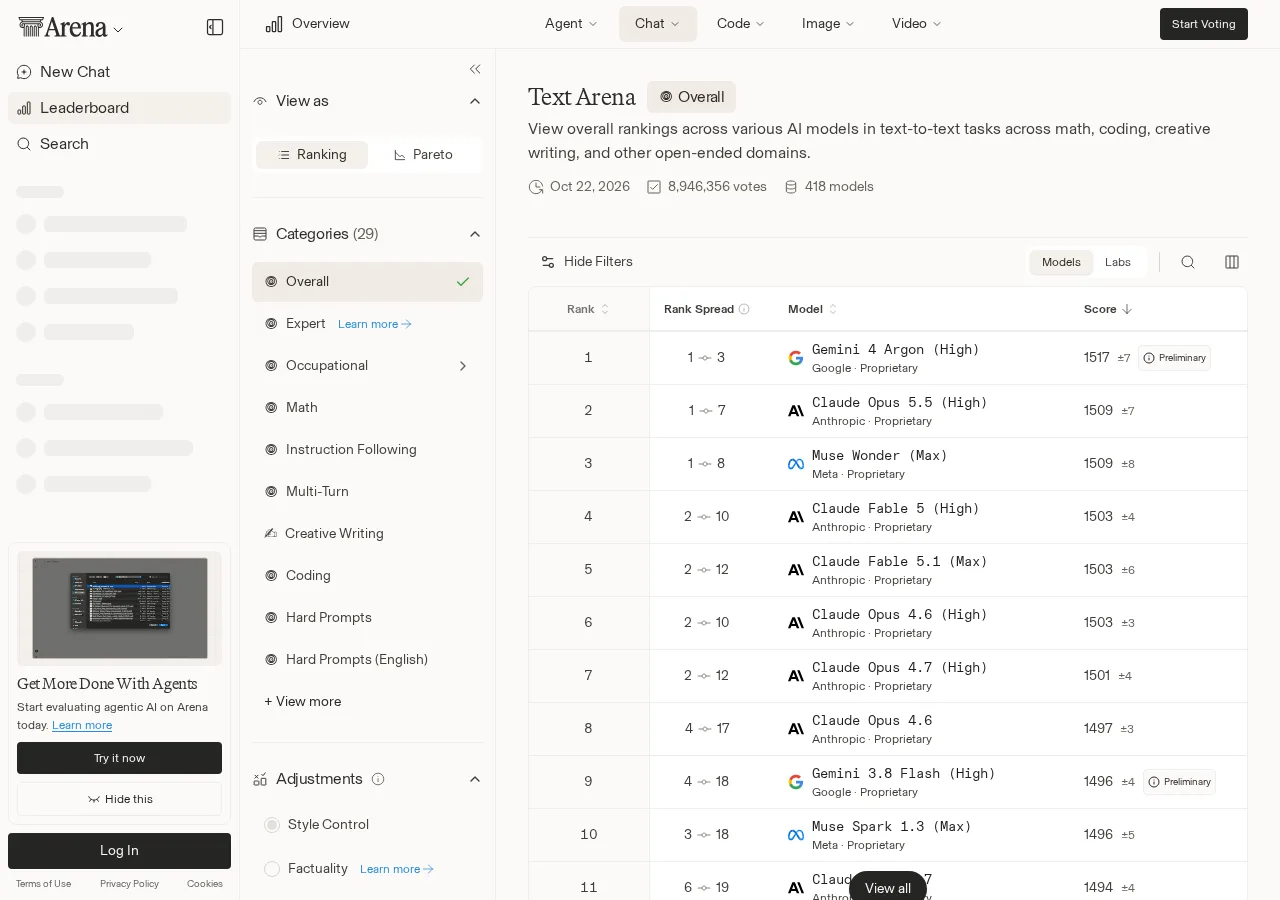1280x900 pixels.
Task: Switch view to Pareto
Action: [x=424, y=155]
